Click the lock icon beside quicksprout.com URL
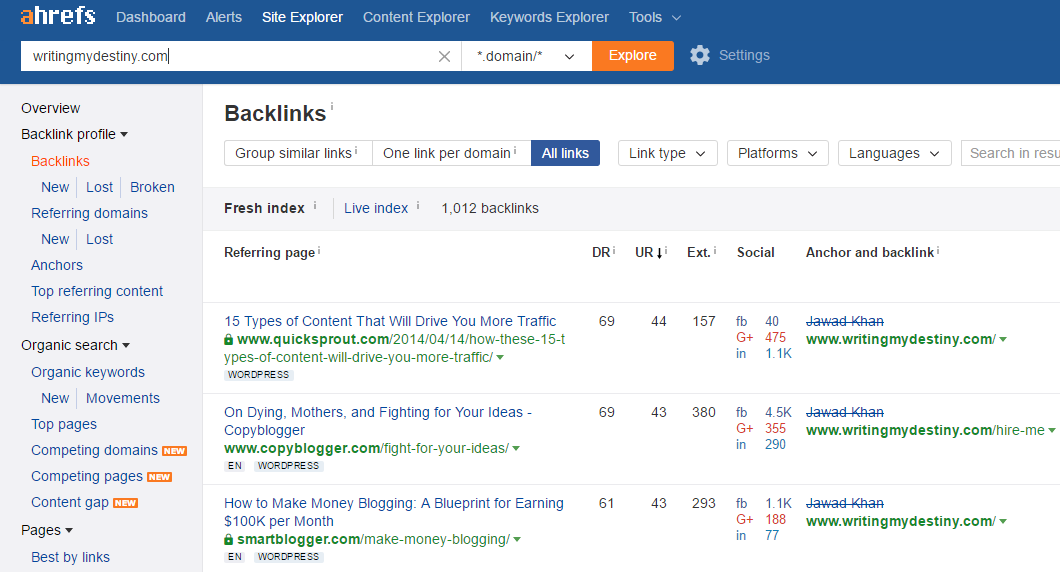Image resolution: width=1060 pixels, height=572 pixels. [x=228, y=339]
